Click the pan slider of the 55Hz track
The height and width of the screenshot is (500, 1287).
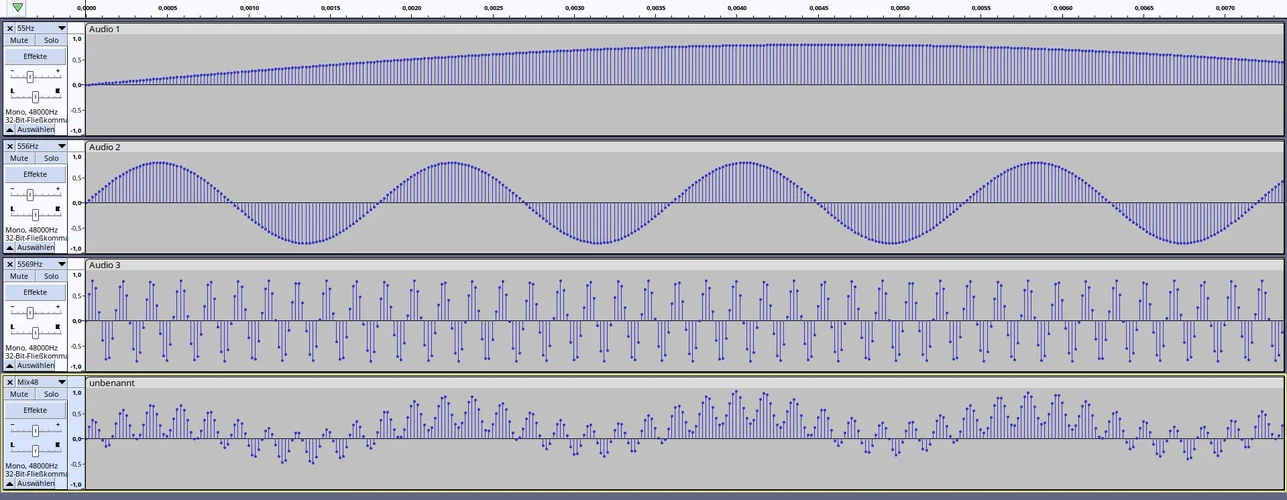[x=35, y=96]
